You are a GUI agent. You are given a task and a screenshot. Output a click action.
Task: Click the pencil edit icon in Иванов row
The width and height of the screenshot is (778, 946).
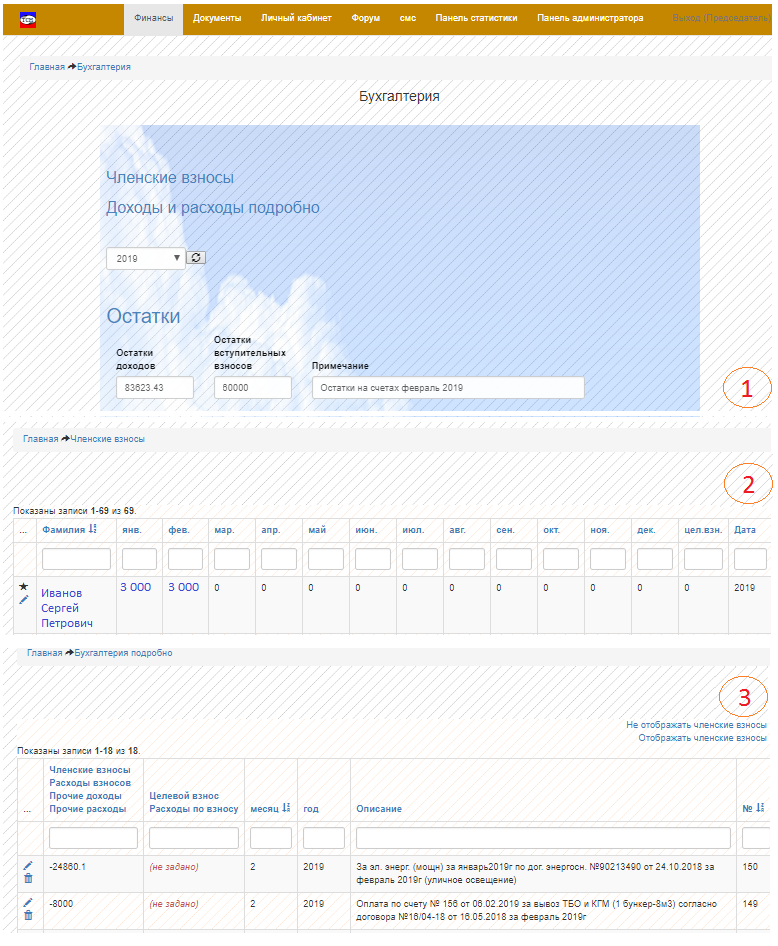point(24,600)
